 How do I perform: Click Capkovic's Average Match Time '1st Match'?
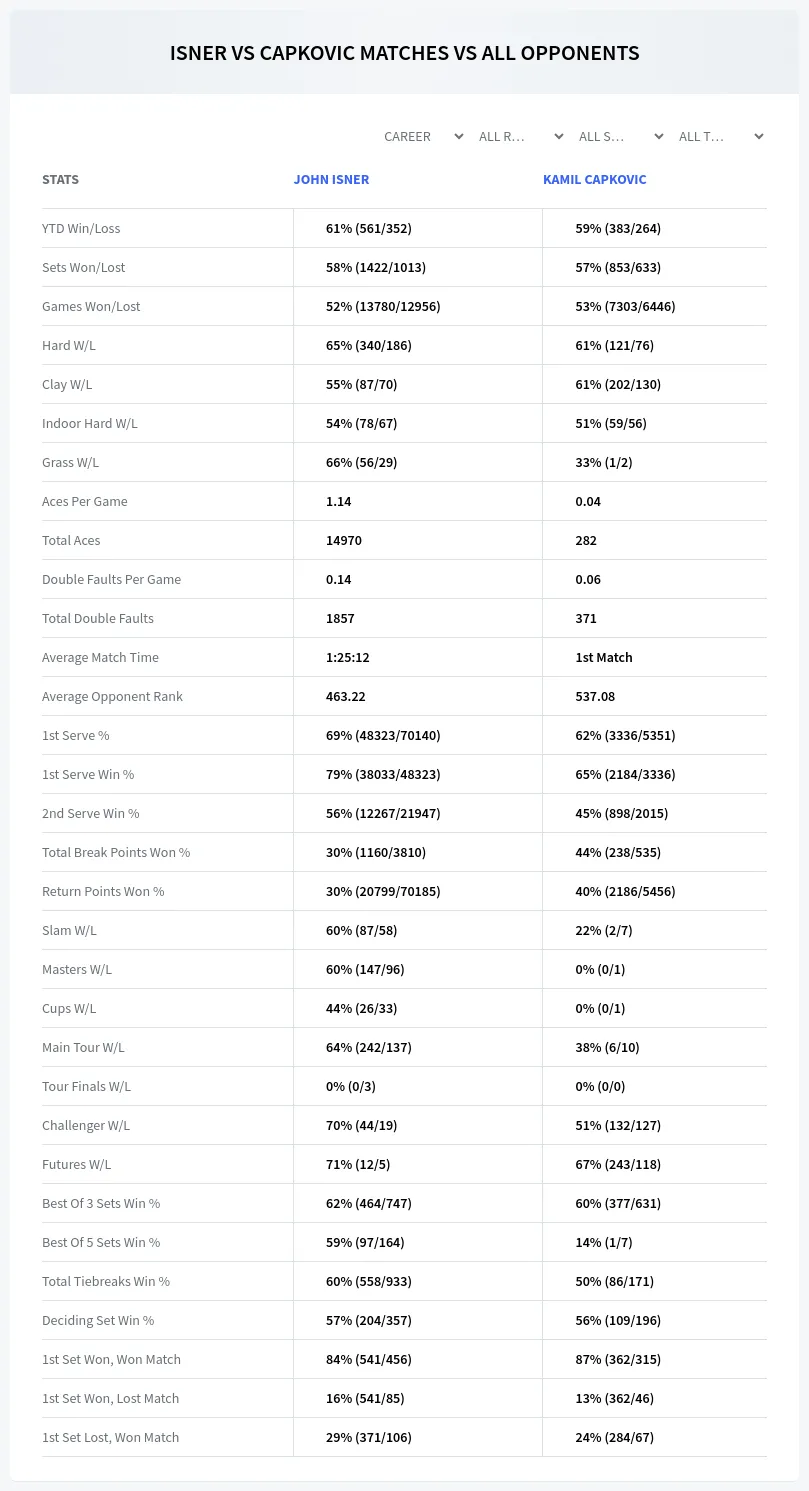pyautogui.click(x=604, y=657)
